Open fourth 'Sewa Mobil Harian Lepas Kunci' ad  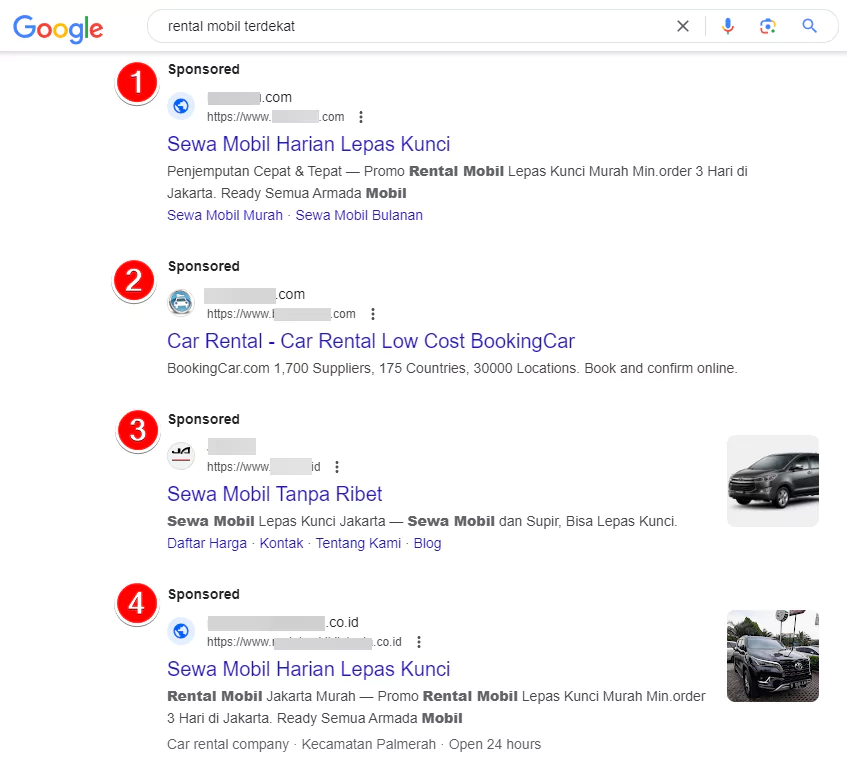click(x=308, y=669)
